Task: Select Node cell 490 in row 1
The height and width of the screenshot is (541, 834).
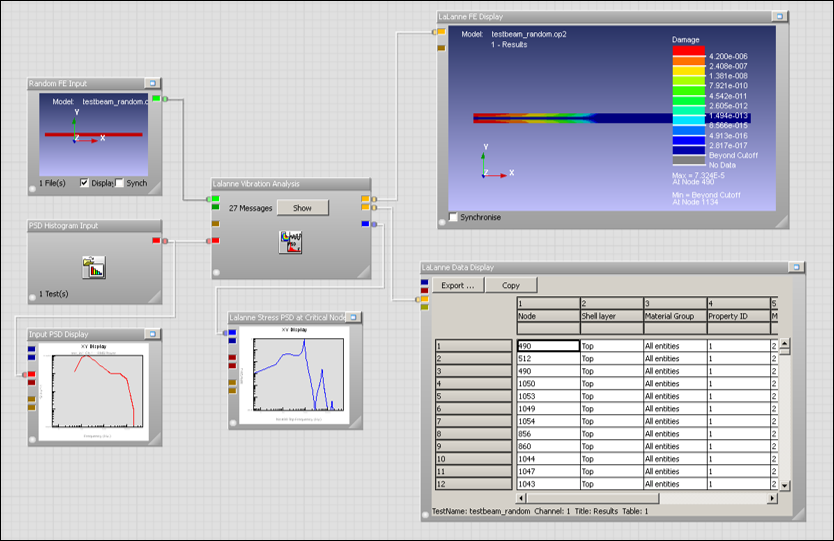Action: (548, 346)
